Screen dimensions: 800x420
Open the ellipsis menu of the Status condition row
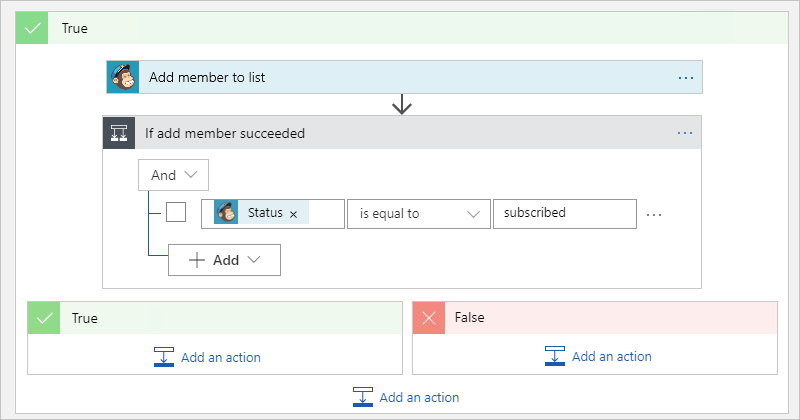[654, 215]
